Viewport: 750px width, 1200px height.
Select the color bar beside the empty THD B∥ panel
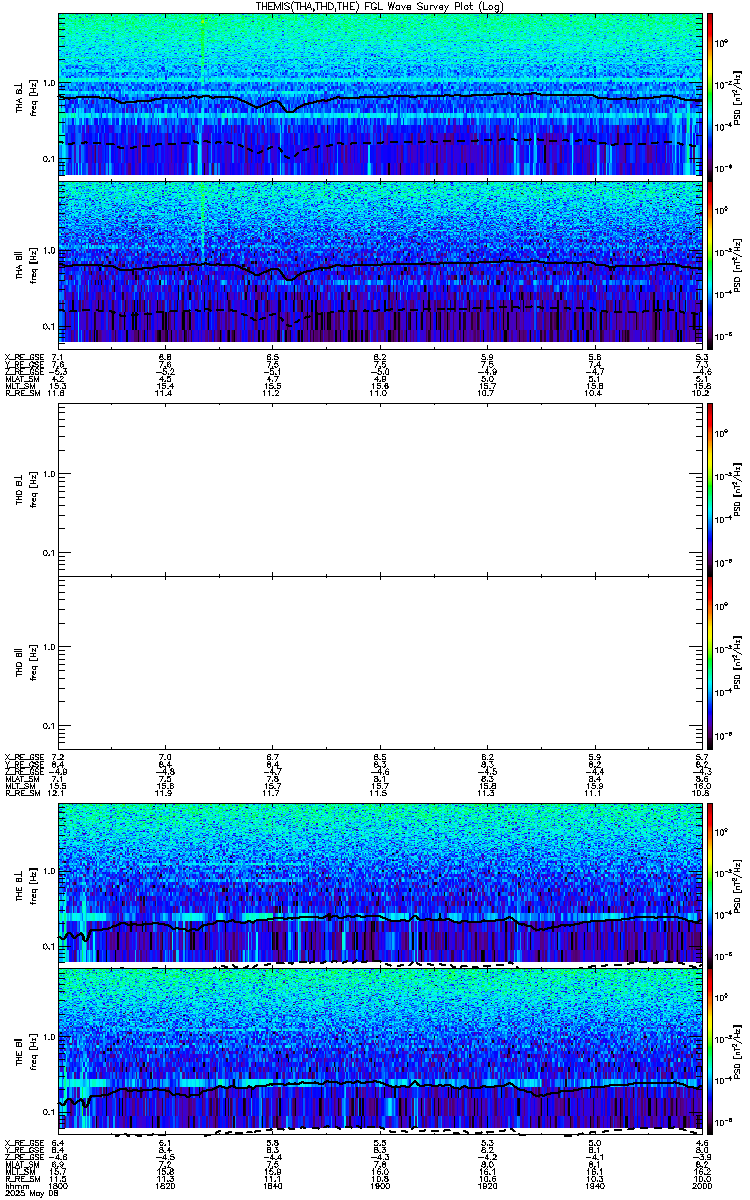tap(710, 663)
